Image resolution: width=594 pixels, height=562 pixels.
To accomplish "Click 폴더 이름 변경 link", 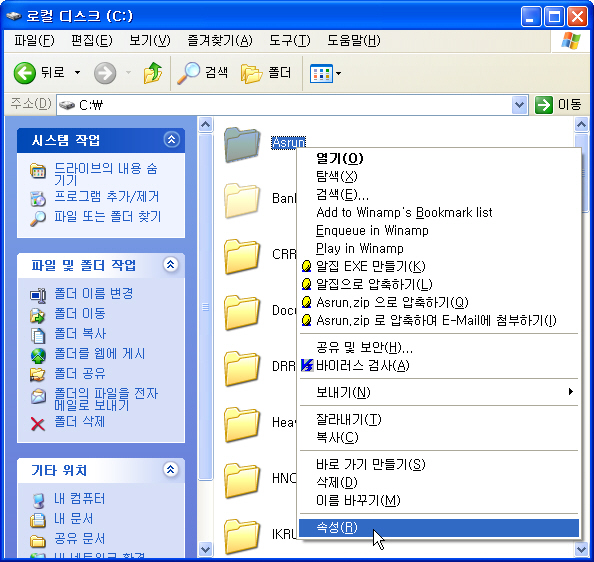I will [x=94, y=293].
